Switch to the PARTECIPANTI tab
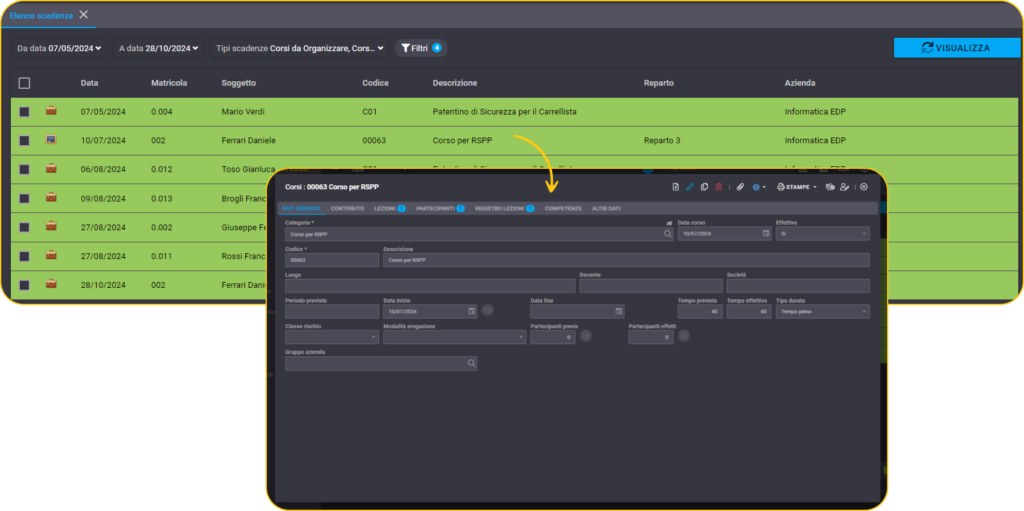 (440, 208)
